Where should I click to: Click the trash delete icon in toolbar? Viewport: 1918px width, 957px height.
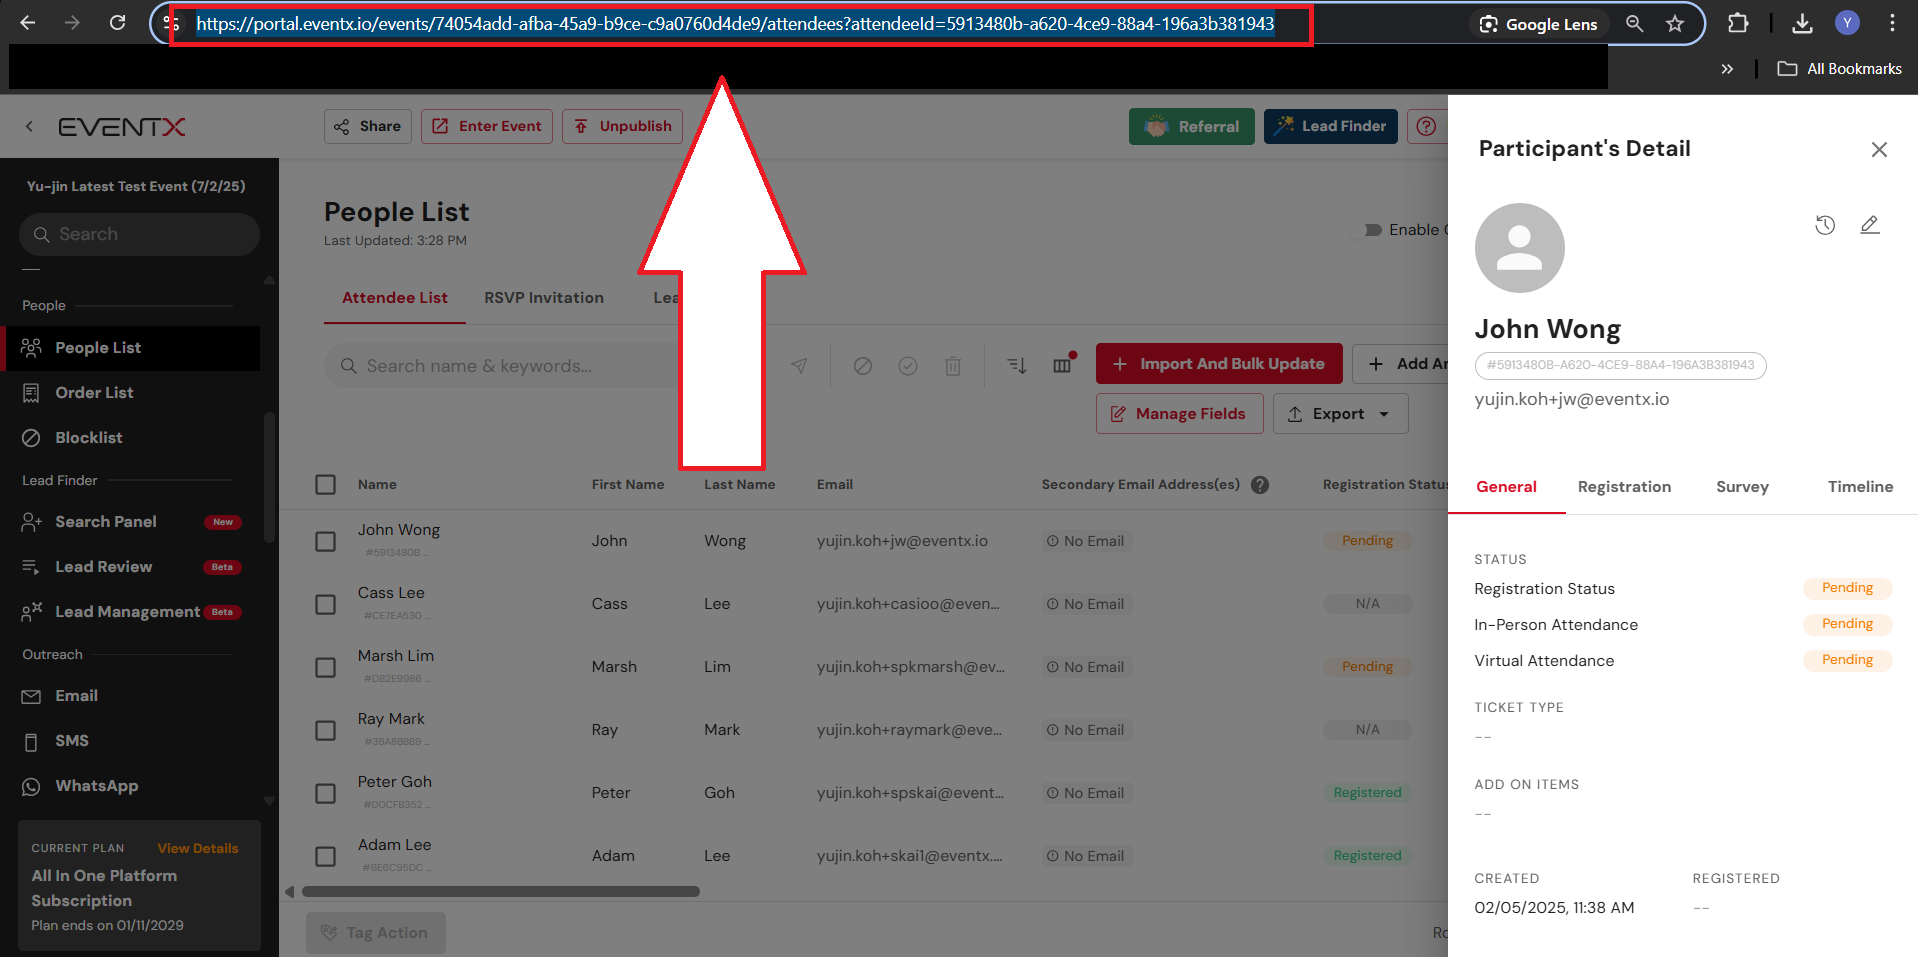pos(953,366)
